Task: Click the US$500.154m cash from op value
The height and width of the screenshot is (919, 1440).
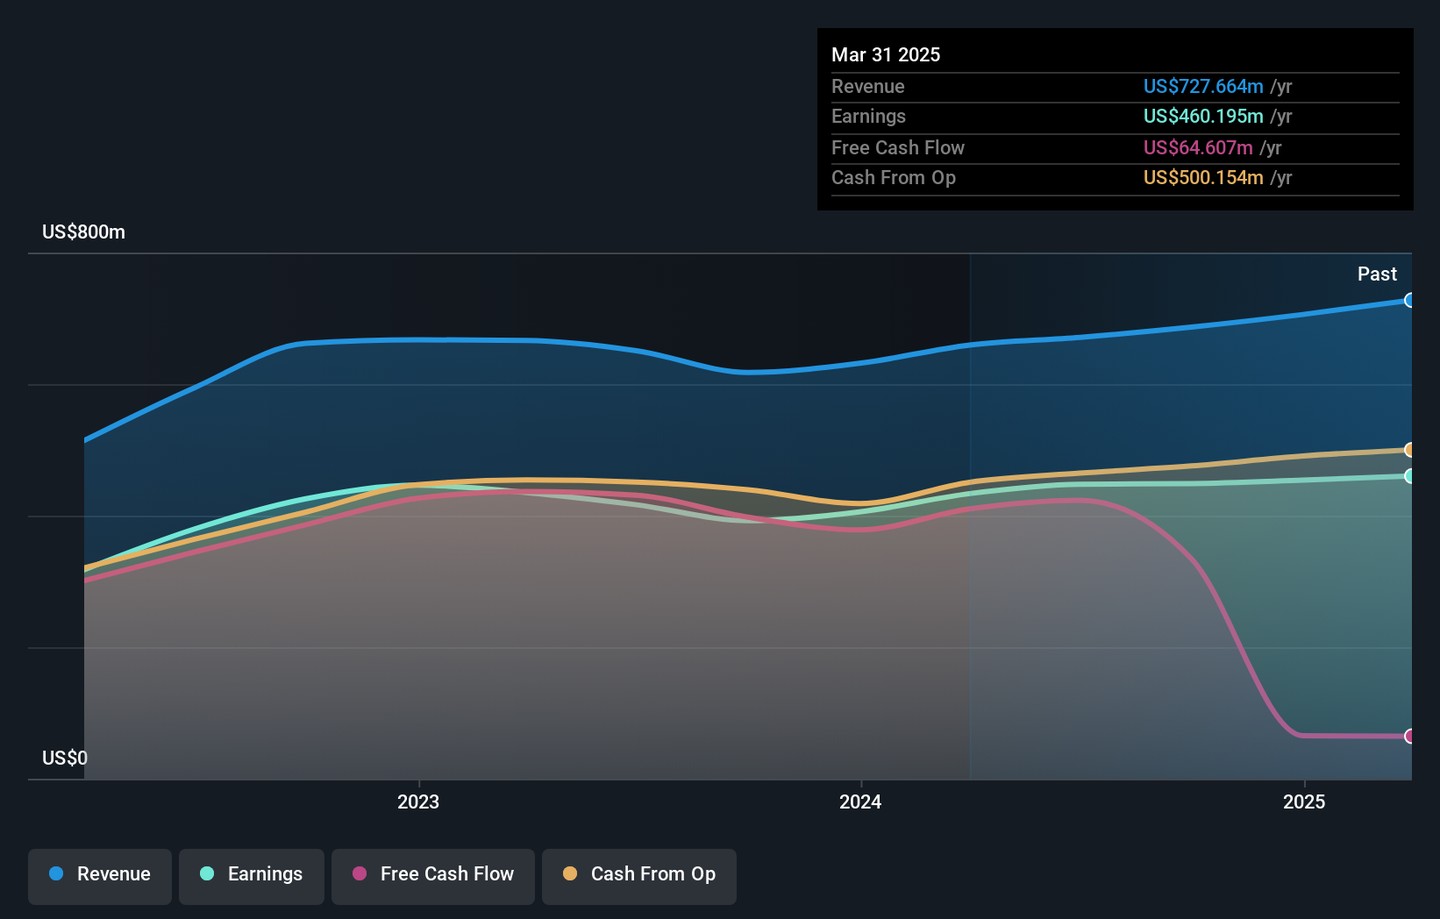Action: pos(1203,178)
